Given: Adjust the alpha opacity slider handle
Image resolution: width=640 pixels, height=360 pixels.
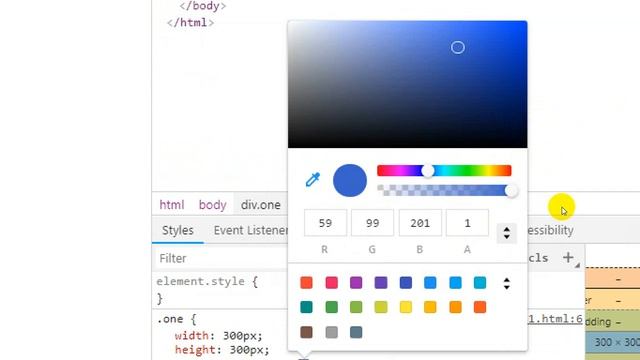Looking at the screenshot, I should click(511, 191).
